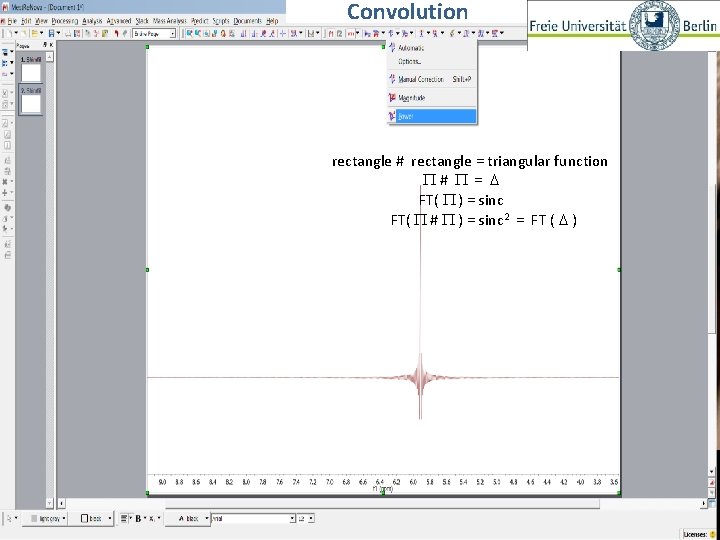Click the Phase Correction toolbar icon

[390, 33]
